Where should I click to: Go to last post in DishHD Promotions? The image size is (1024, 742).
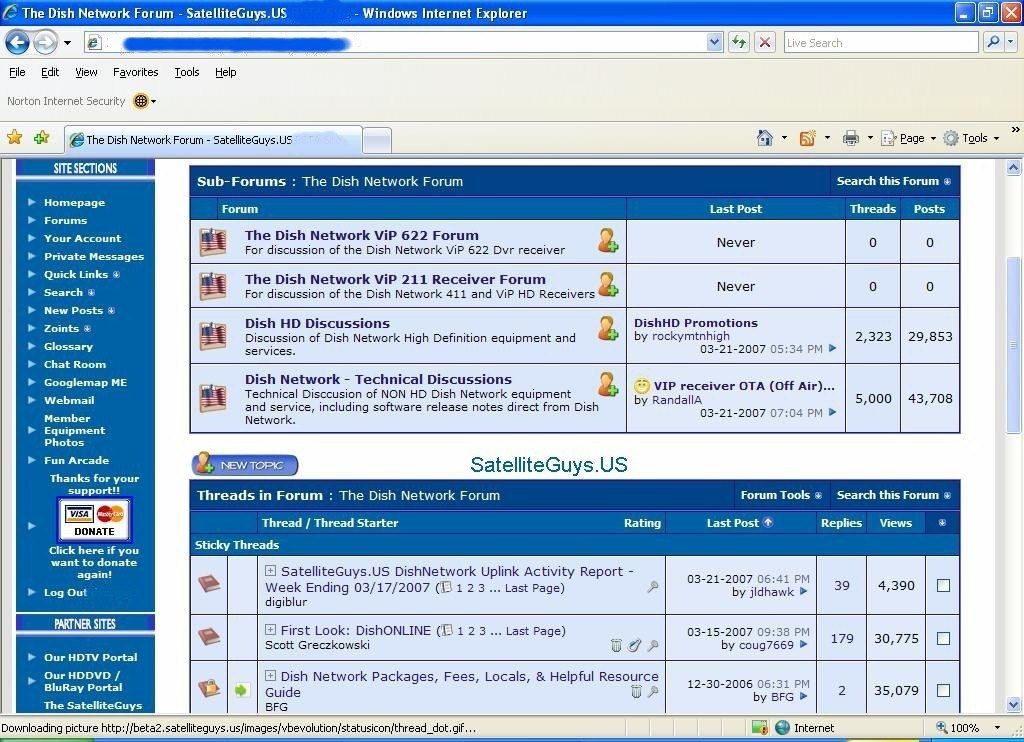tap(832, 348)
